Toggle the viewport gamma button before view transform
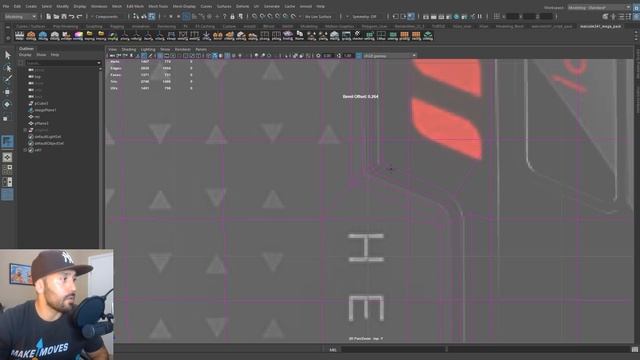The height and width of the screenshot is (360, 640). (359, 56)
